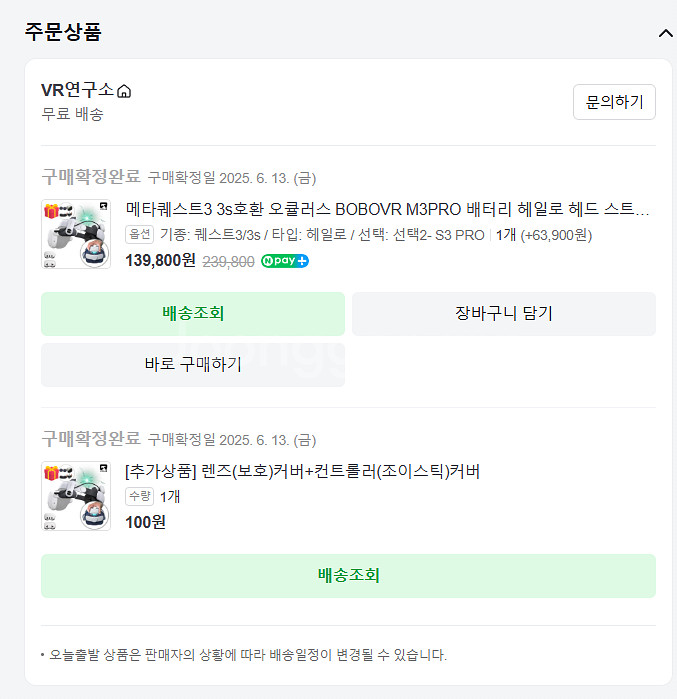677x699 pixels.
Task: Click the Npay plus badge icon
Action: point(285,261)
